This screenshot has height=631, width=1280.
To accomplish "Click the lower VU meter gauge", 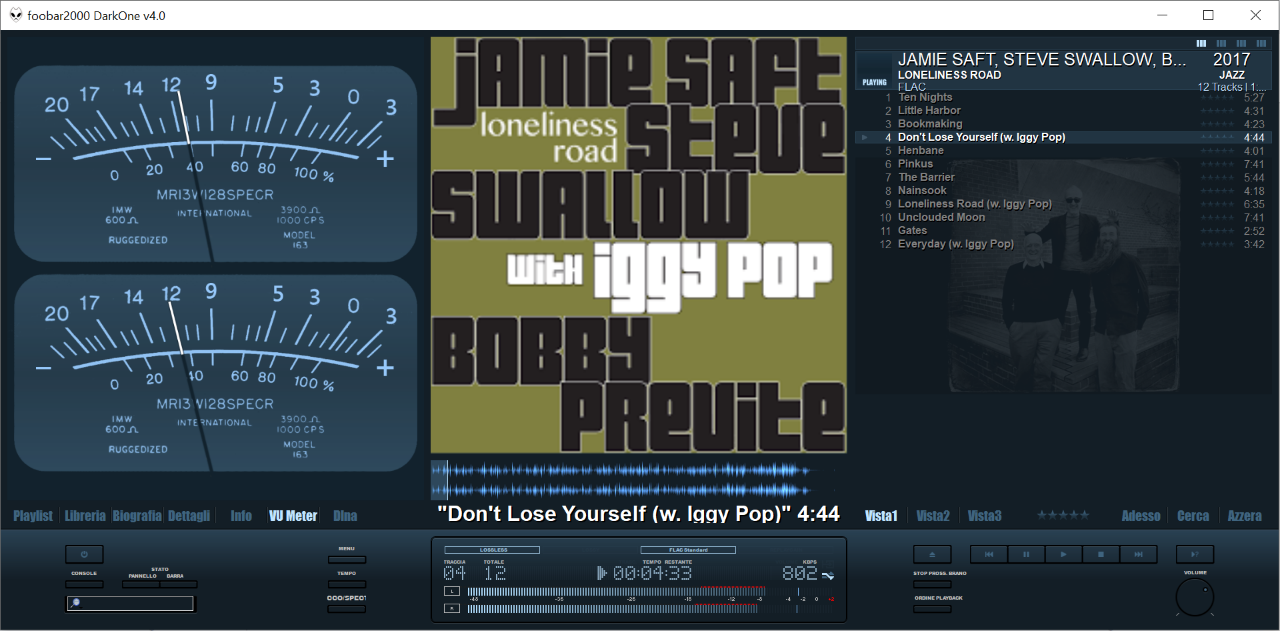I will click(215, 373).
